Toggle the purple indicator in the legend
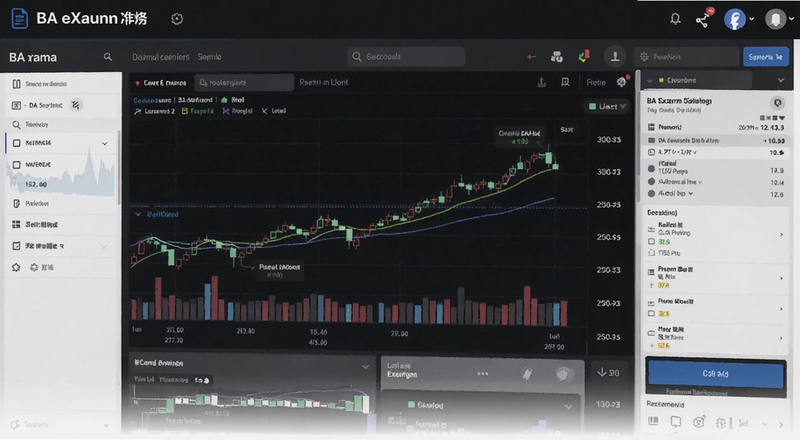This screenshot has height=440, width=800. pos(237,111)
